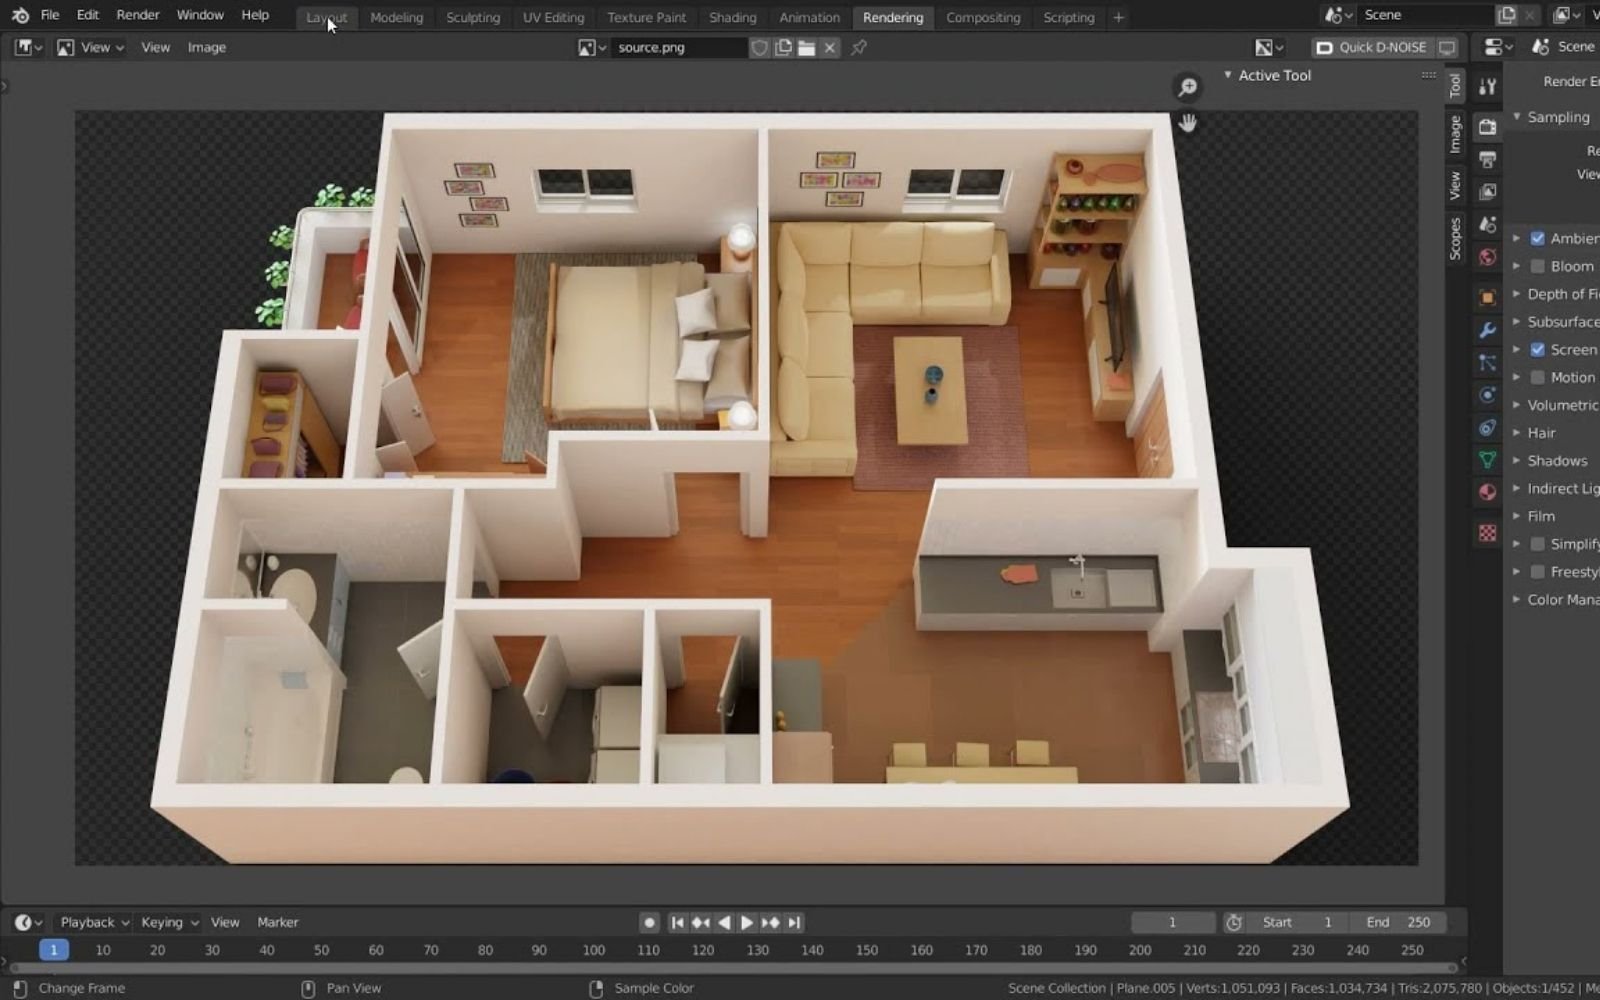Click the Quick D-NOISE button icon

point(1323,47)
